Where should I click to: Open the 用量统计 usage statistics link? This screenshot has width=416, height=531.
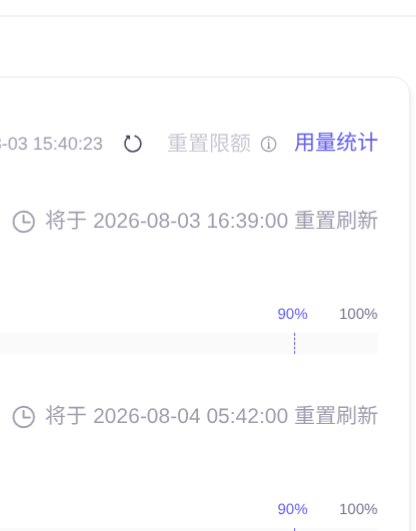click(x=336, y=143)
